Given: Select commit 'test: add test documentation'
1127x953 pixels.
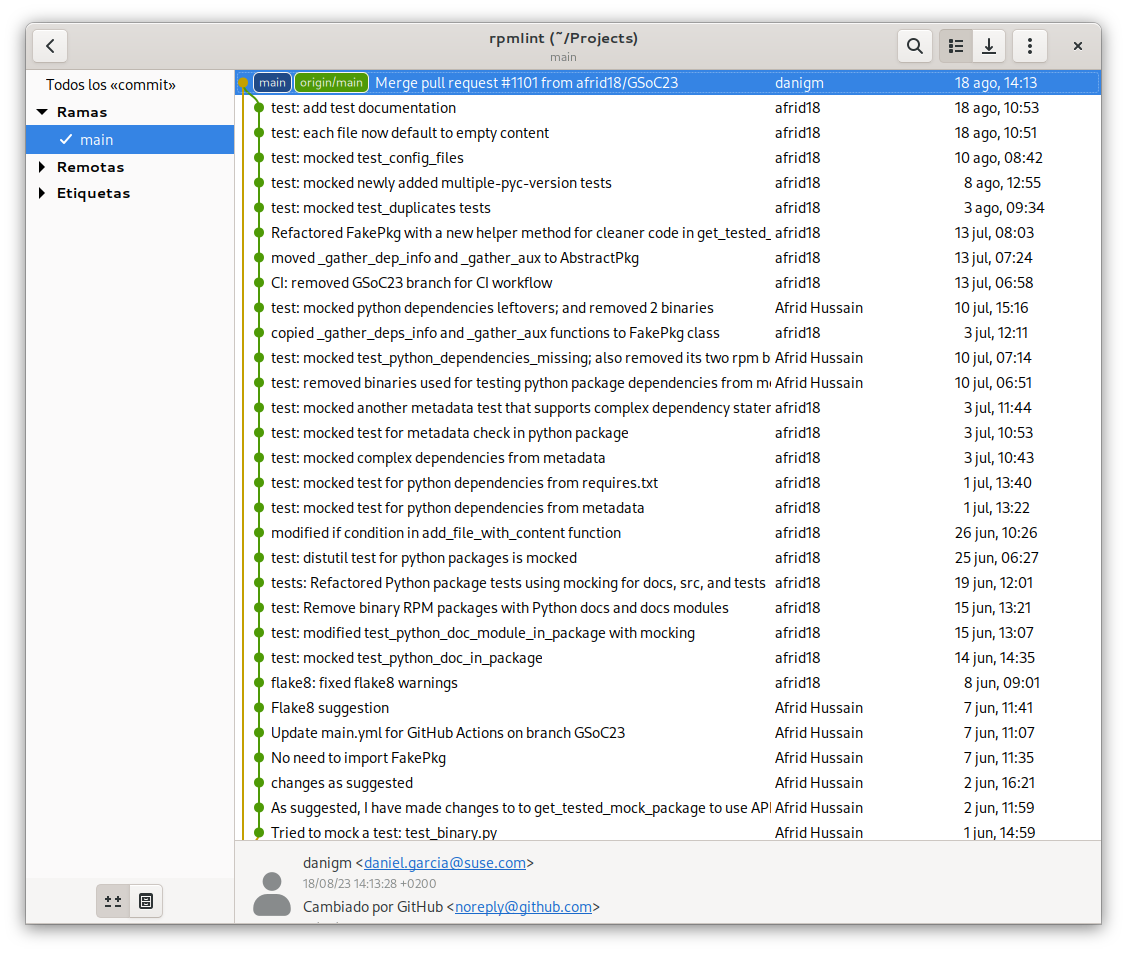Looking at the screenshot, I should click(x=668, y=108).
